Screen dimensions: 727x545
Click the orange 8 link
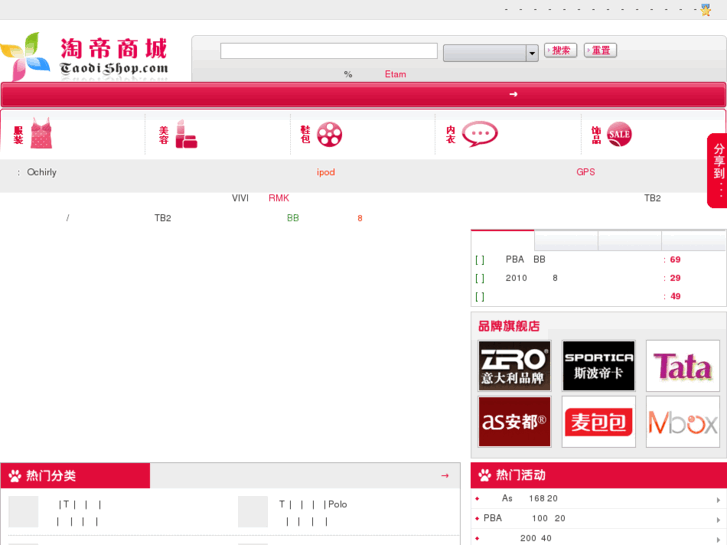[x=360, y=218]
